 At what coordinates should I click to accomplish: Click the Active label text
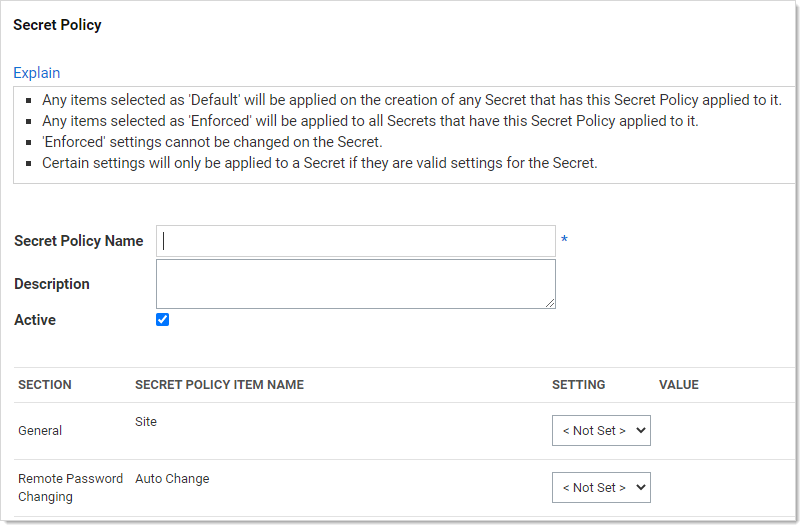[35, 320]
